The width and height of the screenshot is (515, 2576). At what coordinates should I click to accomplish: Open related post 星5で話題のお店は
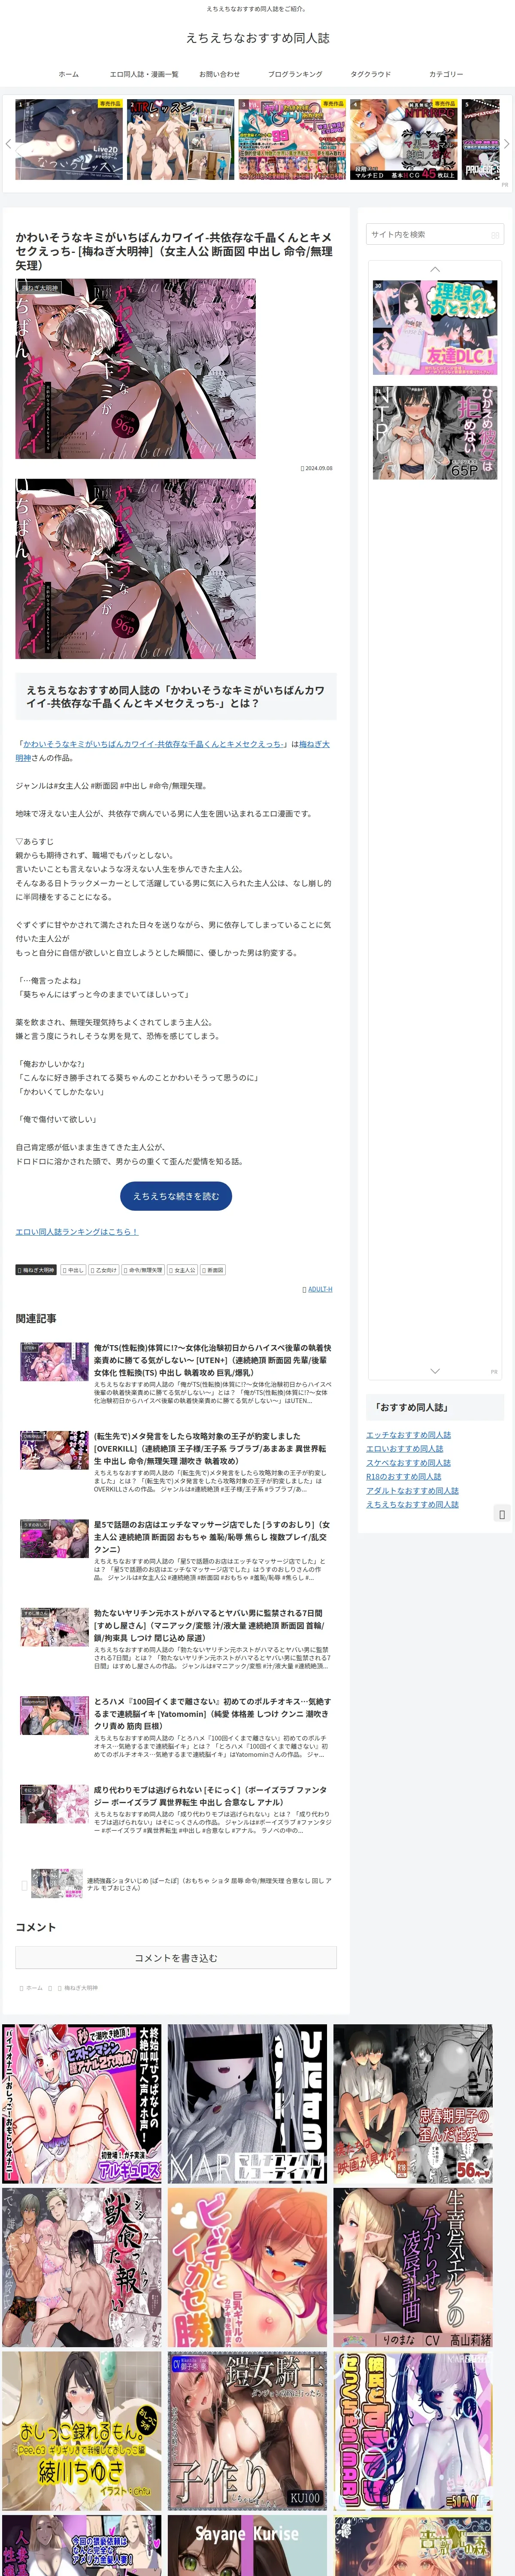176,1550
